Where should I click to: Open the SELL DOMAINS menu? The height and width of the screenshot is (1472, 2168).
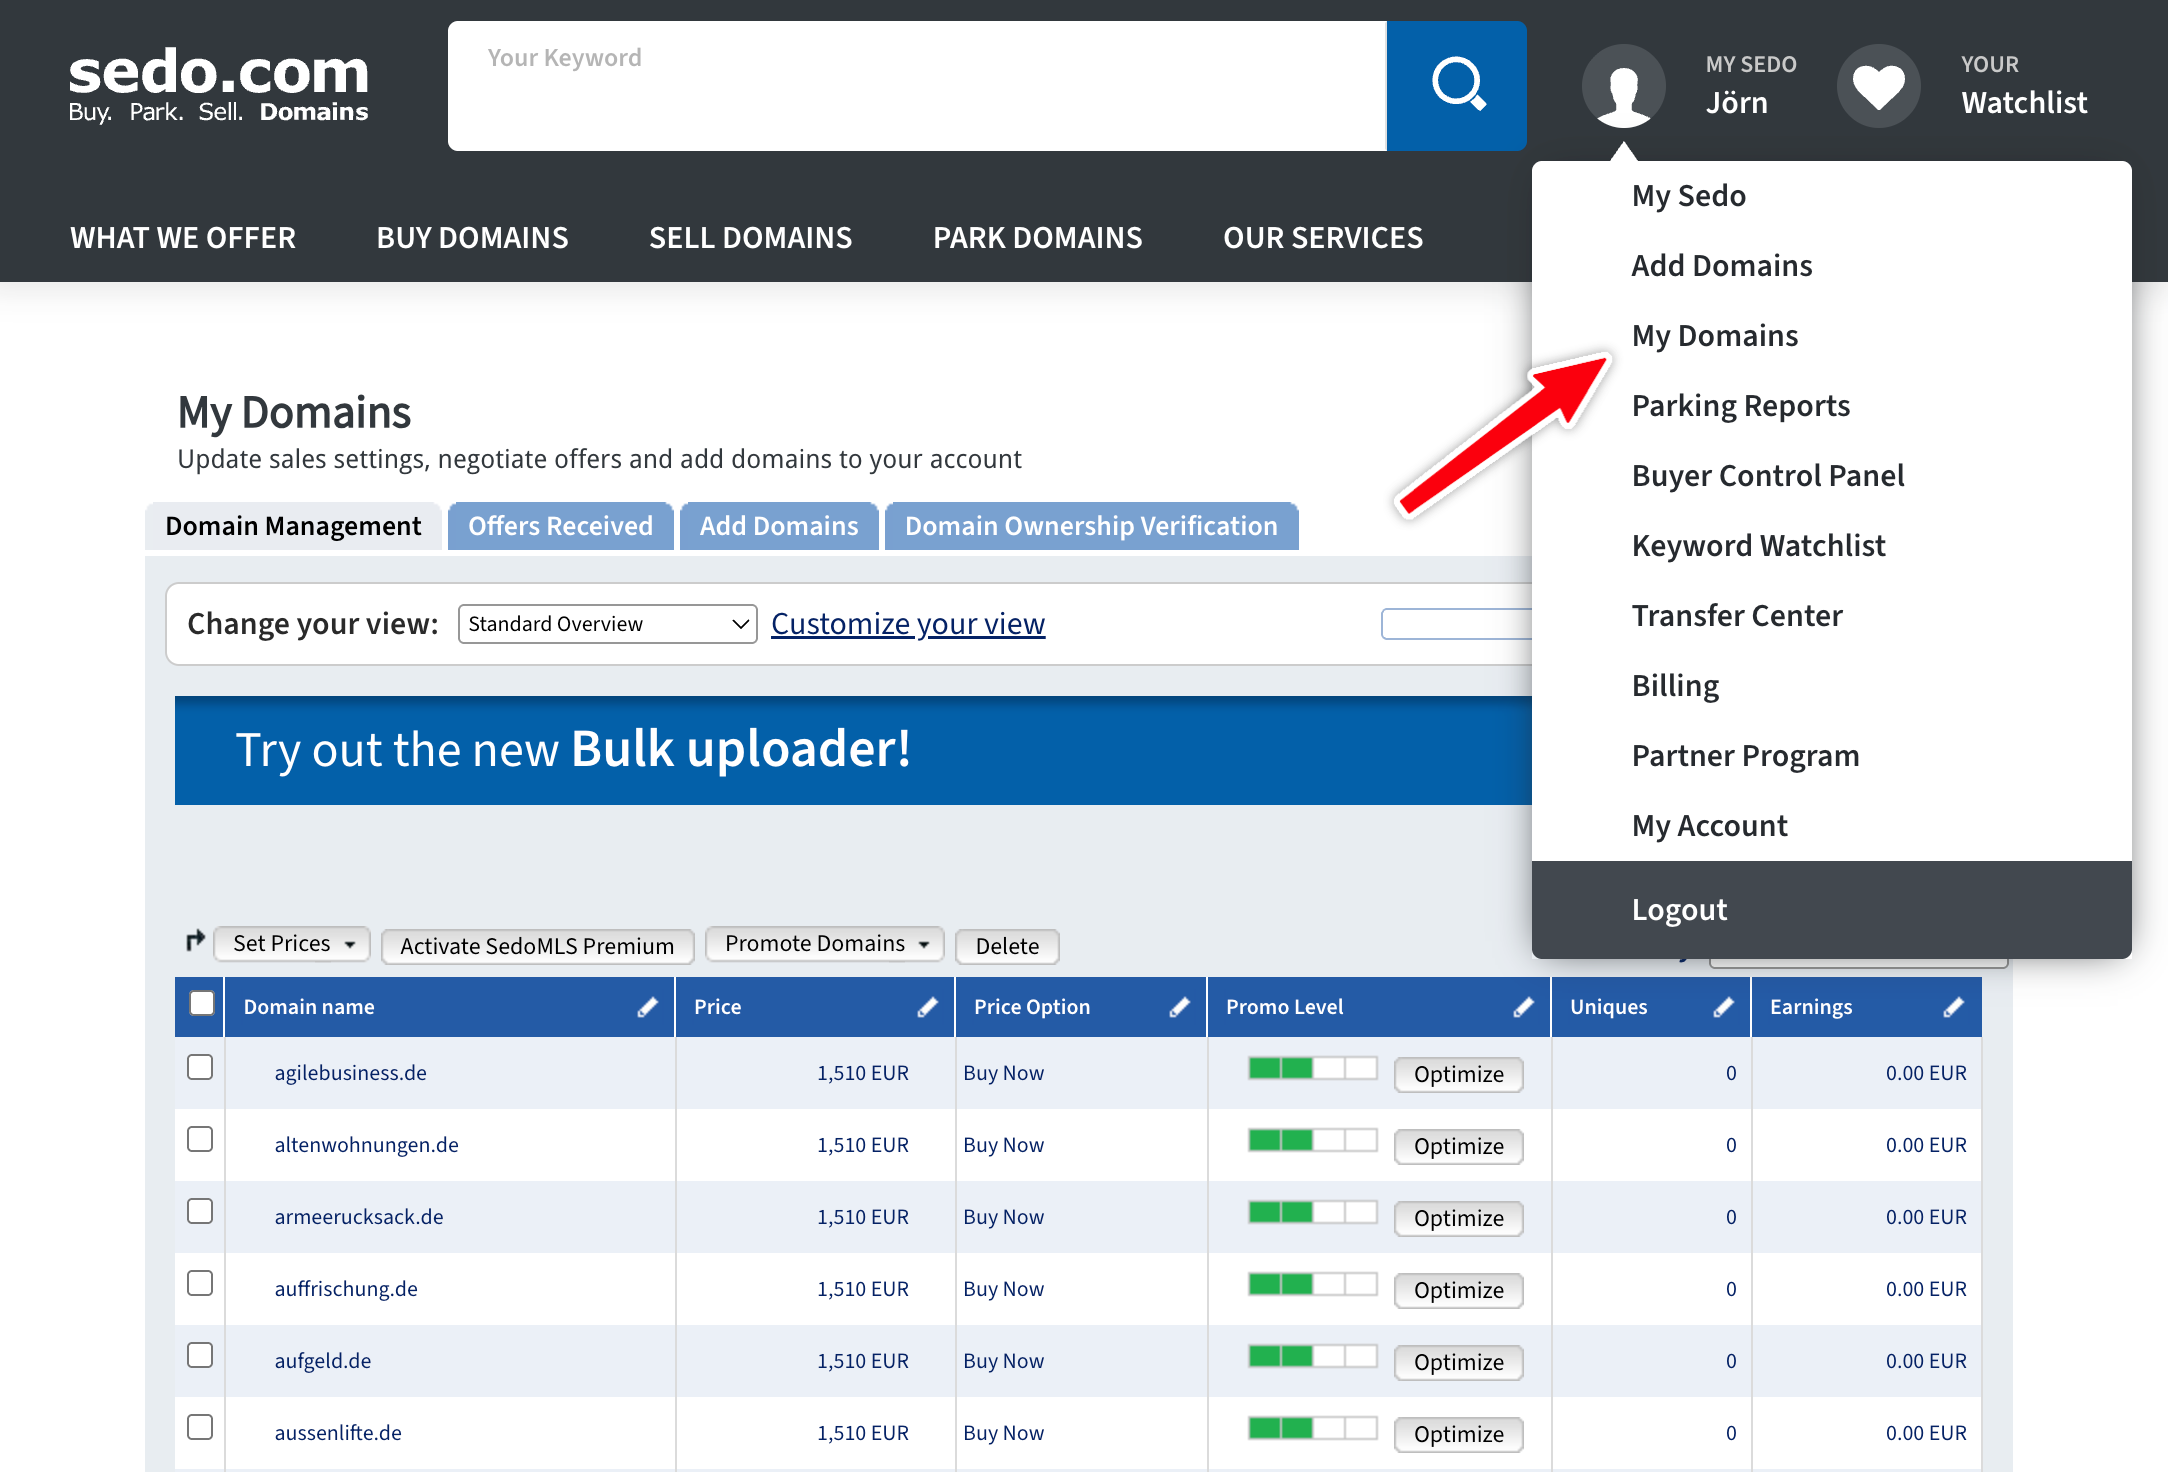(751, 238)
